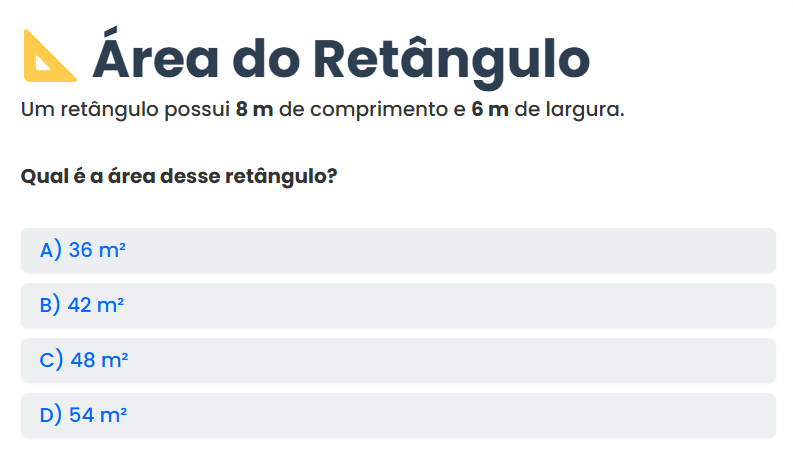Pick answer C) 48 m²
The width and height of the screenshot is (793, 466).
click(x=397, y=360)
